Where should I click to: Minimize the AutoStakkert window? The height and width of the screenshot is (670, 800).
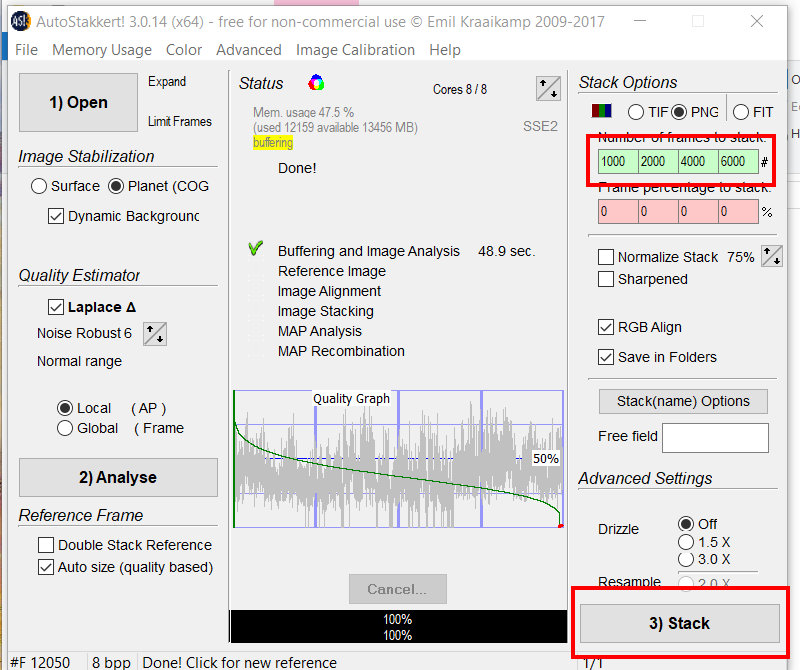640,21
